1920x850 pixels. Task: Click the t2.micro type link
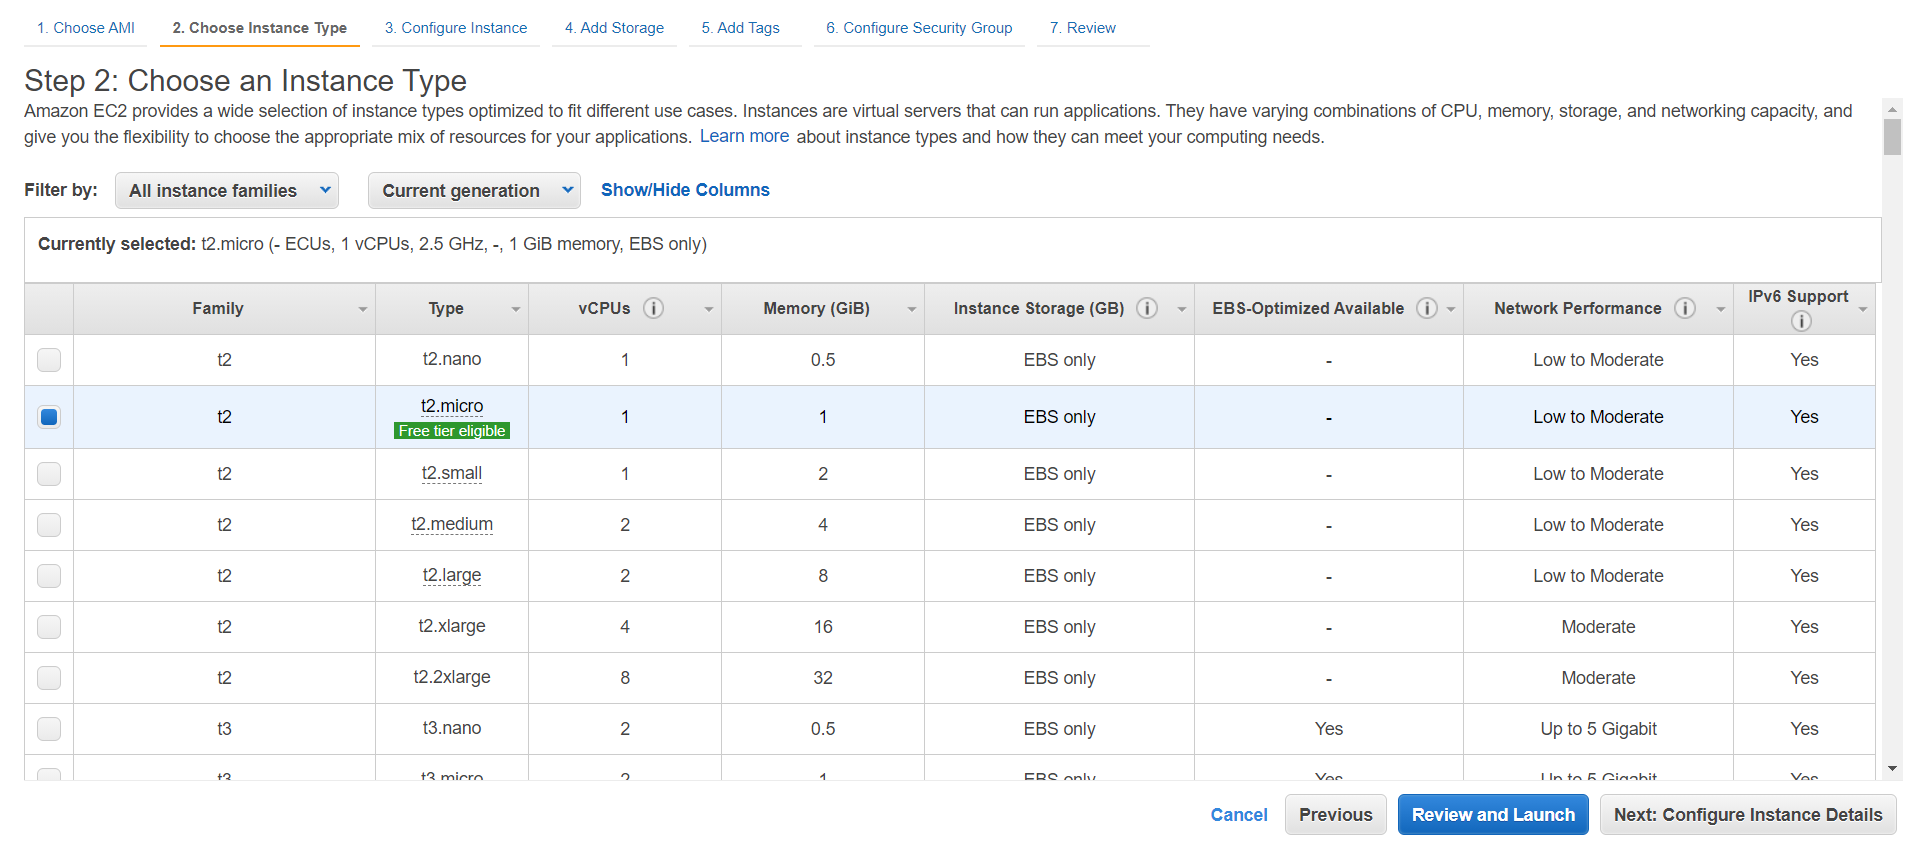[452, 406]
